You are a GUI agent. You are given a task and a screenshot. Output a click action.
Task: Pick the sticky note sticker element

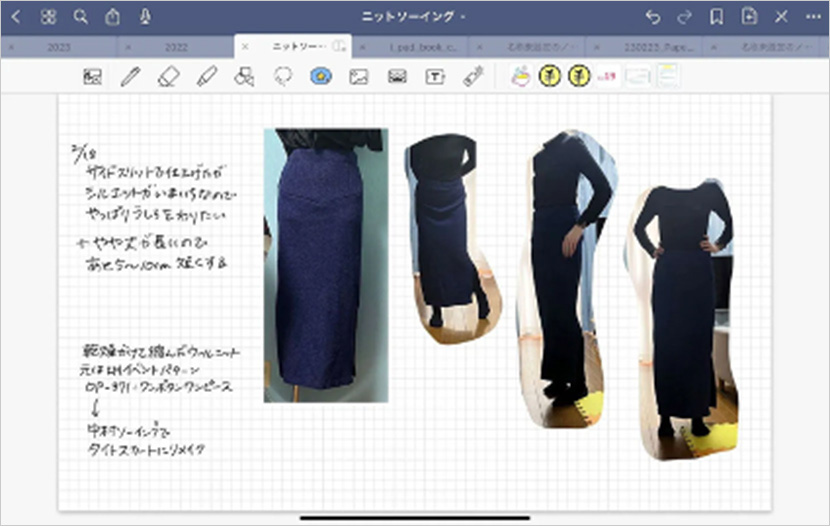[667, 76]
